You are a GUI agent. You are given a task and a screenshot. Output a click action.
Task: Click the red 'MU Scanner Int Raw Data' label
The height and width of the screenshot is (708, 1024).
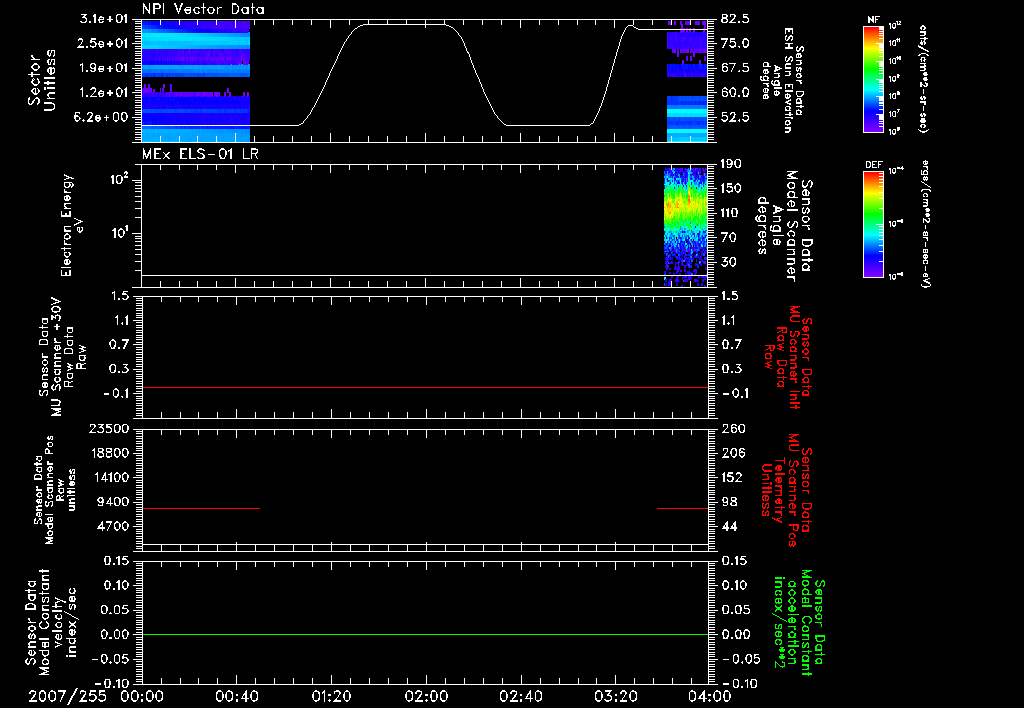[788, 358]
